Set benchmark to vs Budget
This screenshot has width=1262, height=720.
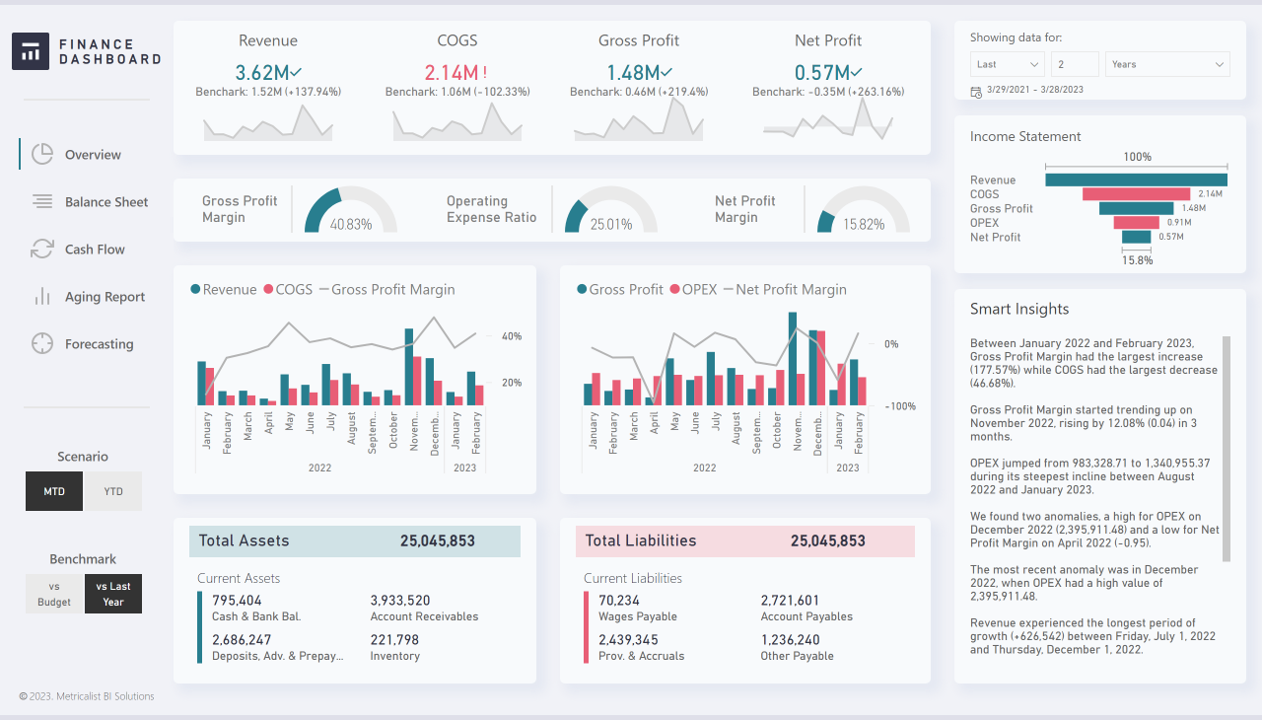(x=54, y=594)
